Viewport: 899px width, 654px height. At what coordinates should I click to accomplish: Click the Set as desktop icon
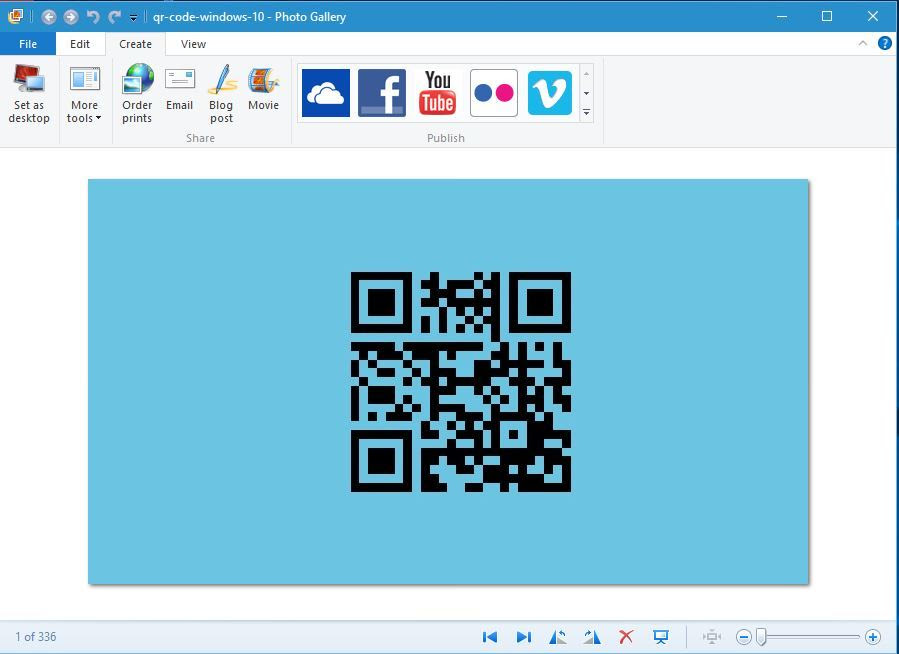click(29, 93)
